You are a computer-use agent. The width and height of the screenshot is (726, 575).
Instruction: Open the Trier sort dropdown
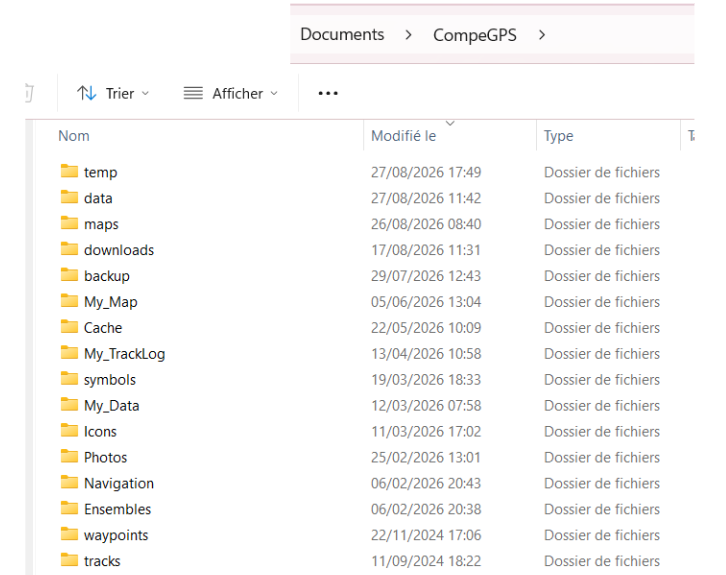[x=113, y=94]
